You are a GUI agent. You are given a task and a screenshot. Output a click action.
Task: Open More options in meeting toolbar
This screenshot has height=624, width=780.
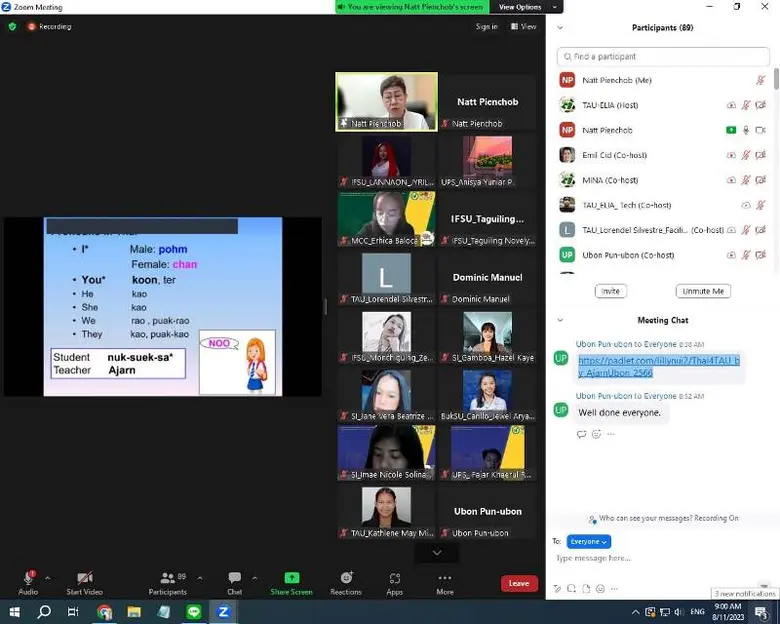coord(445,578)
